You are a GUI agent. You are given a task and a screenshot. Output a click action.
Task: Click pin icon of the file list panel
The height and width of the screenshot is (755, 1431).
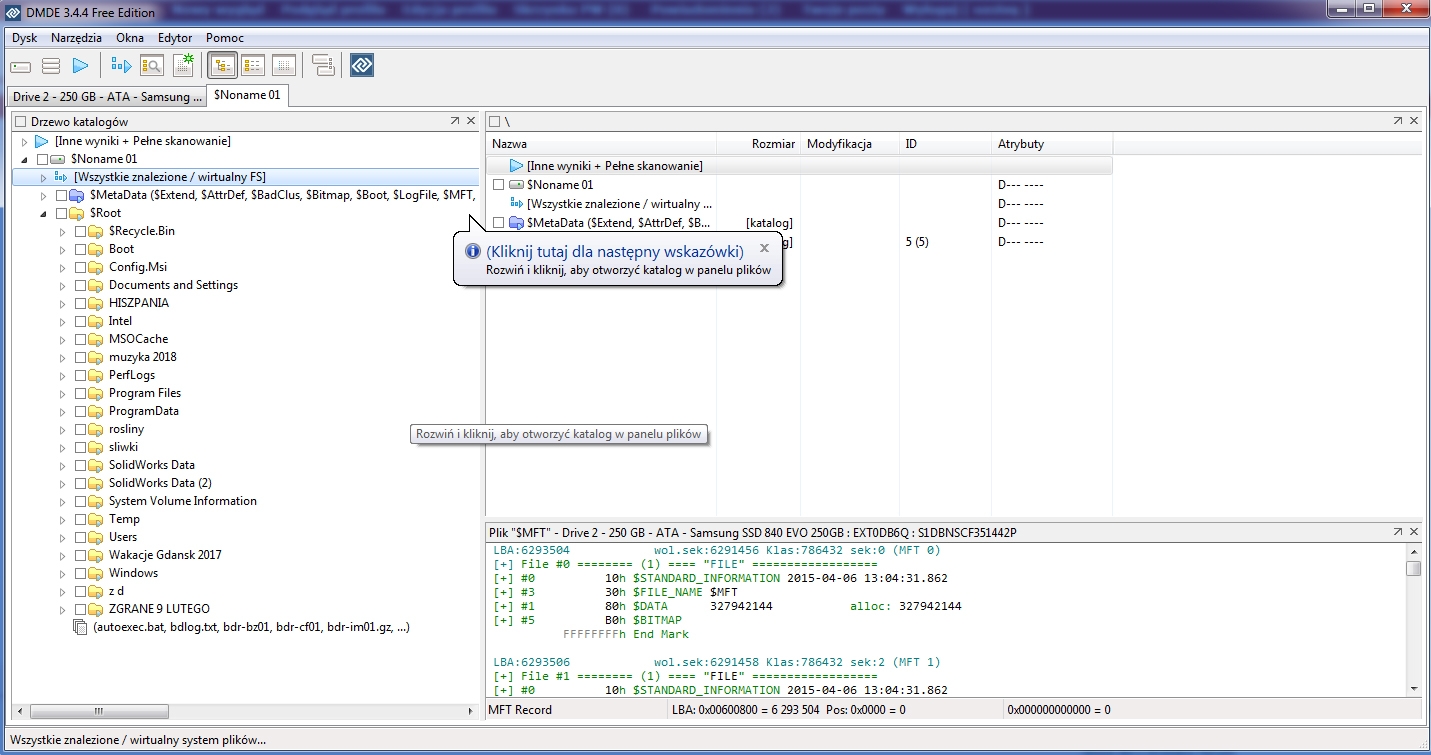(1398, 121)
